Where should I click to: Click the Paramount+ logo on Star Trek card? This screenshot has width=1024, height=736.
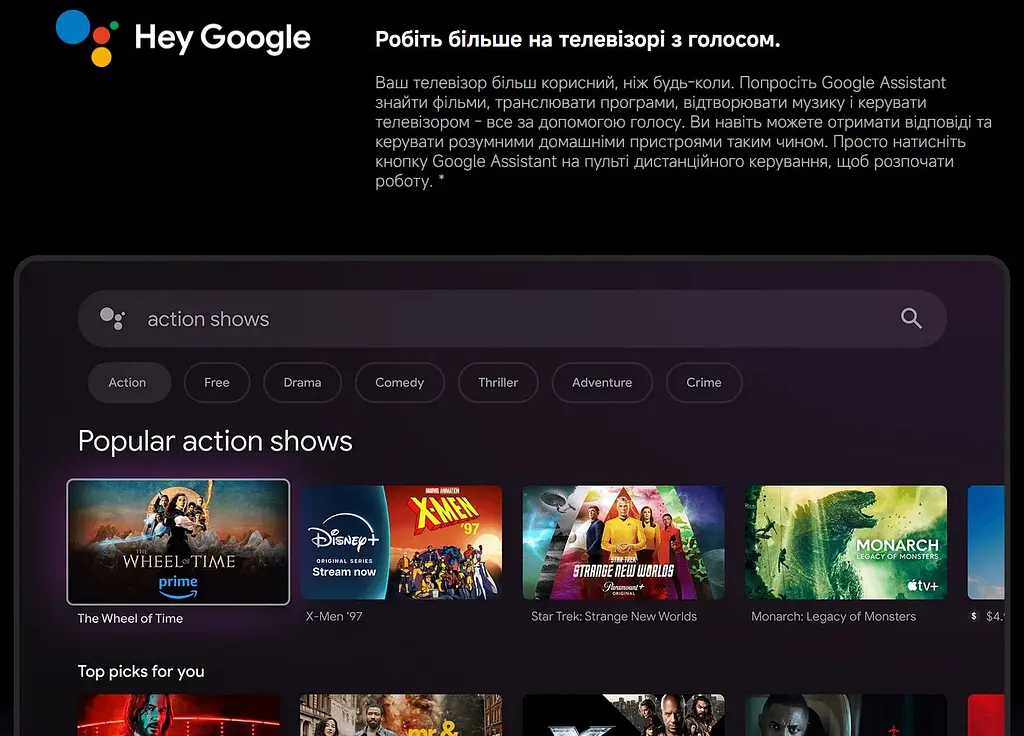tap(624, 588)
